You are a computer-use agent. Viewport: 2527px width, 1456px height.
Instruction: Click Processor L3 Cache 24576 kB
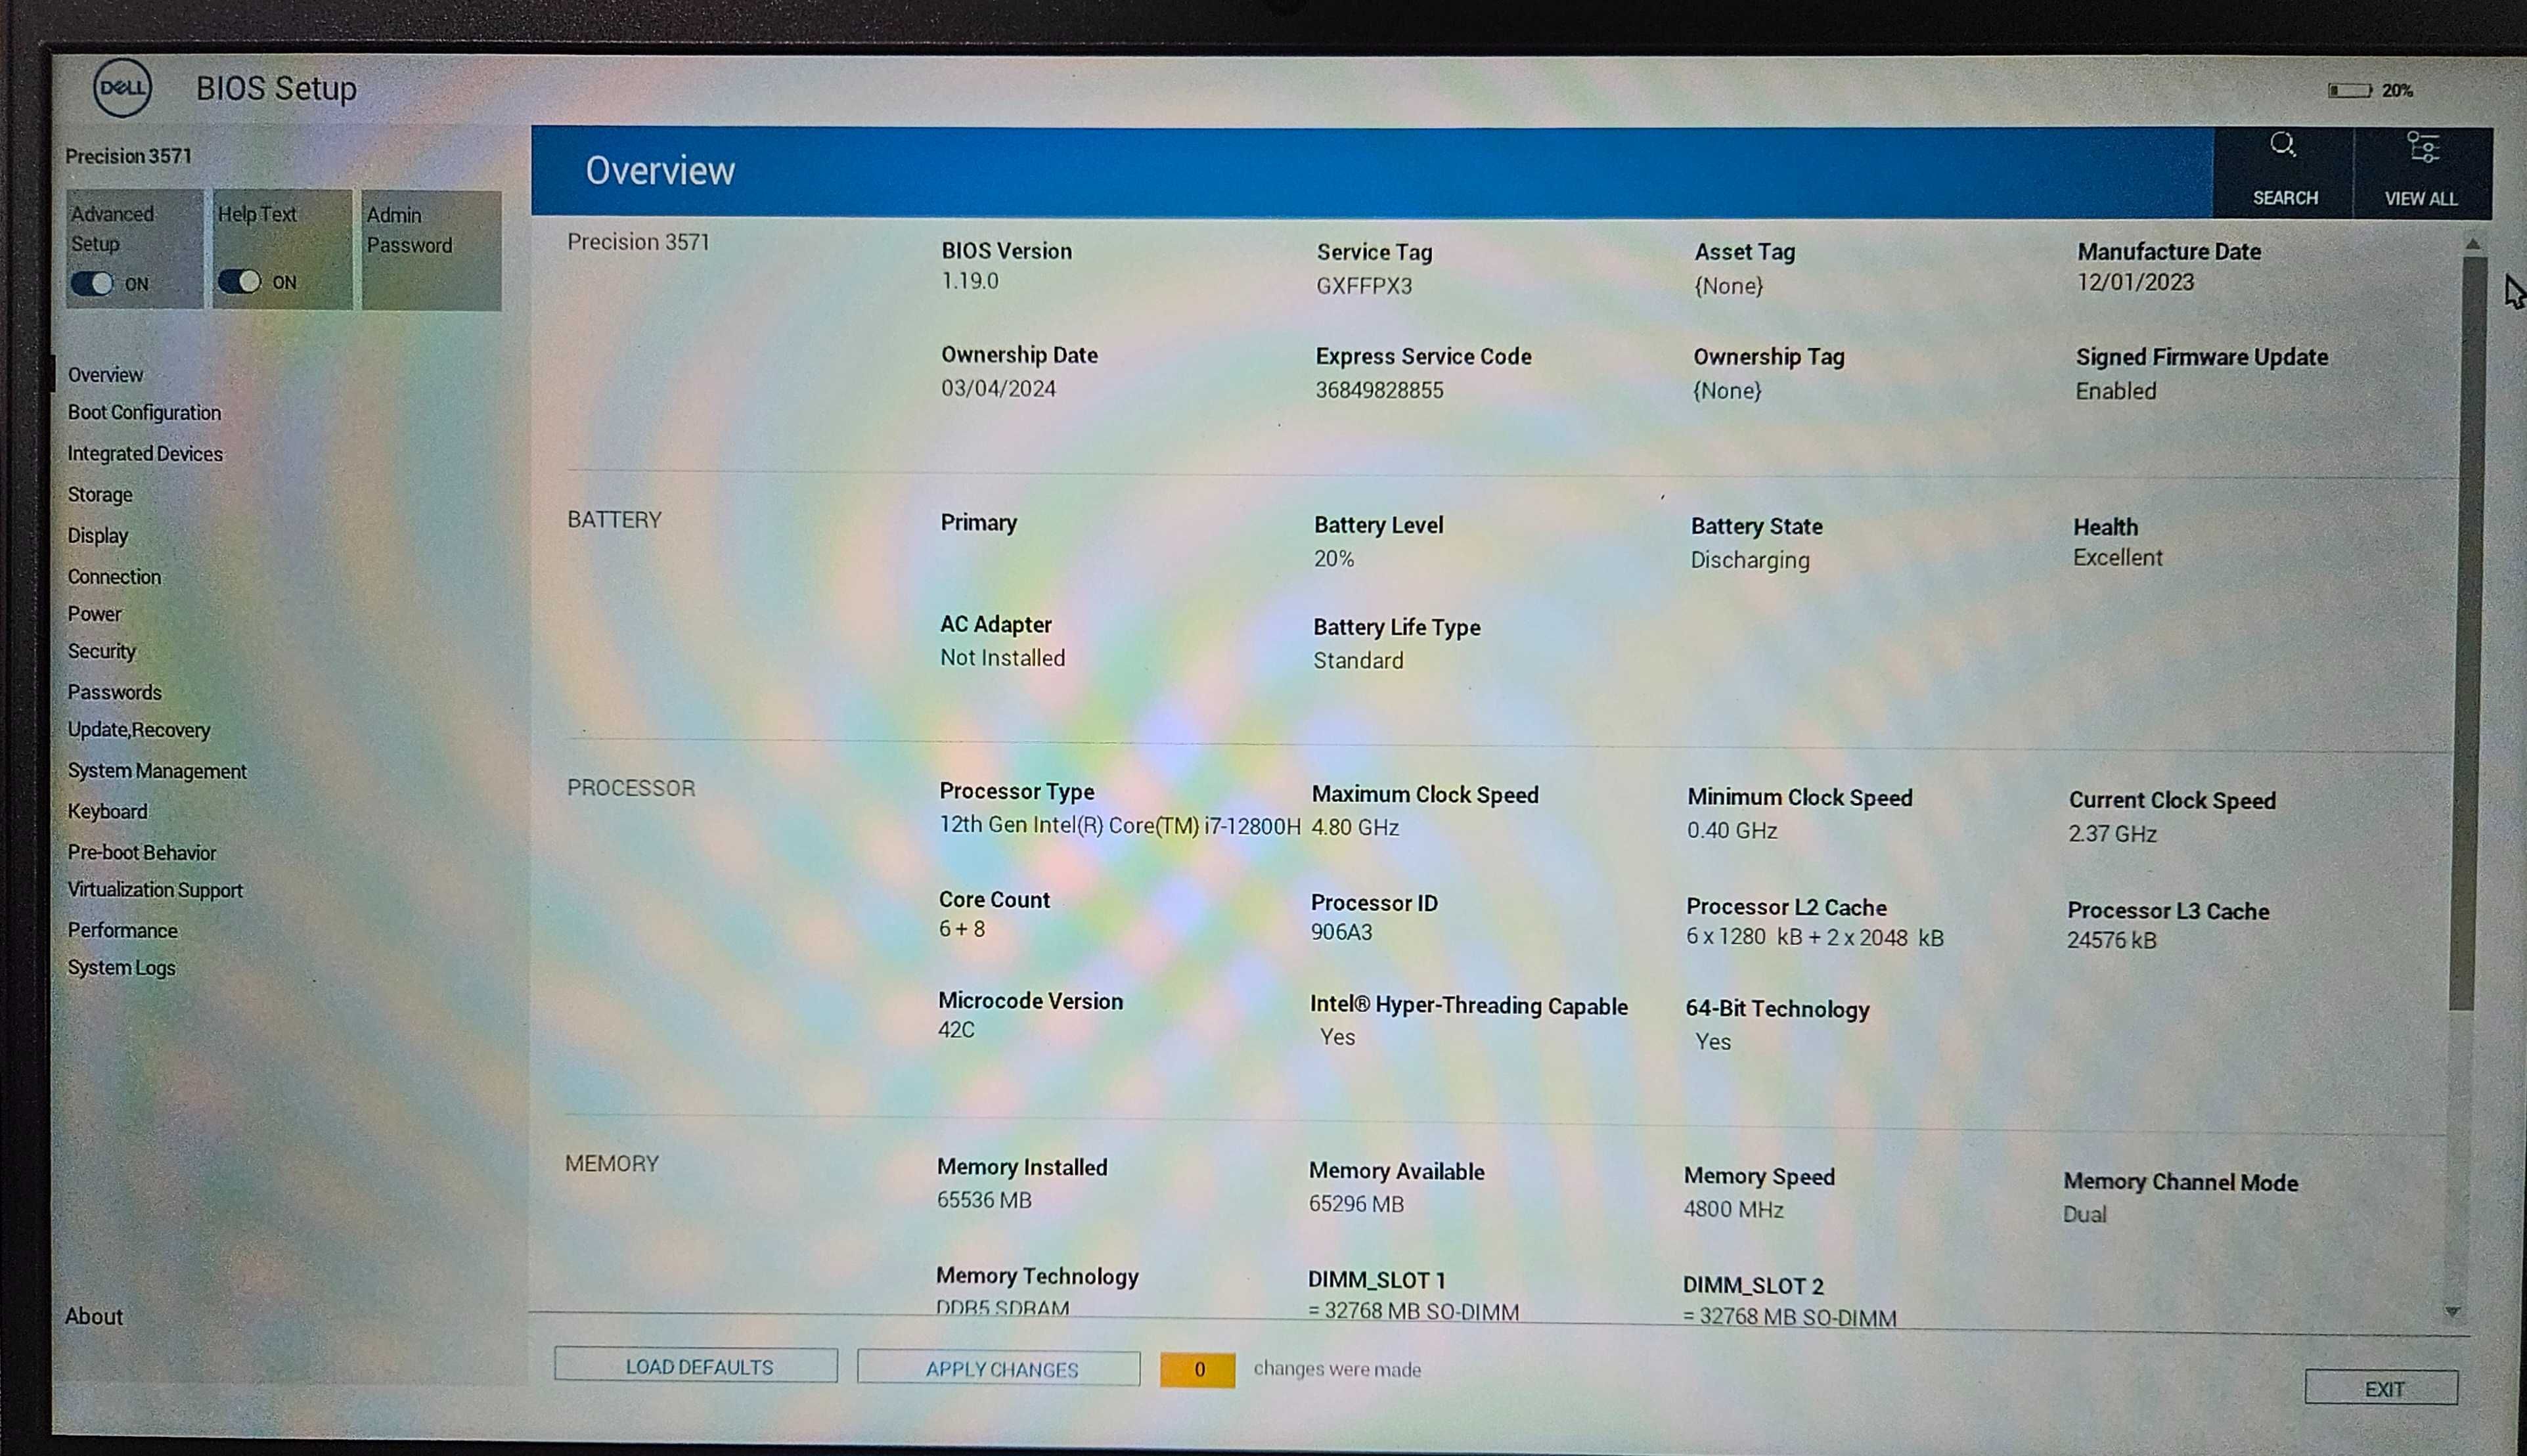tap(2112, 940)
